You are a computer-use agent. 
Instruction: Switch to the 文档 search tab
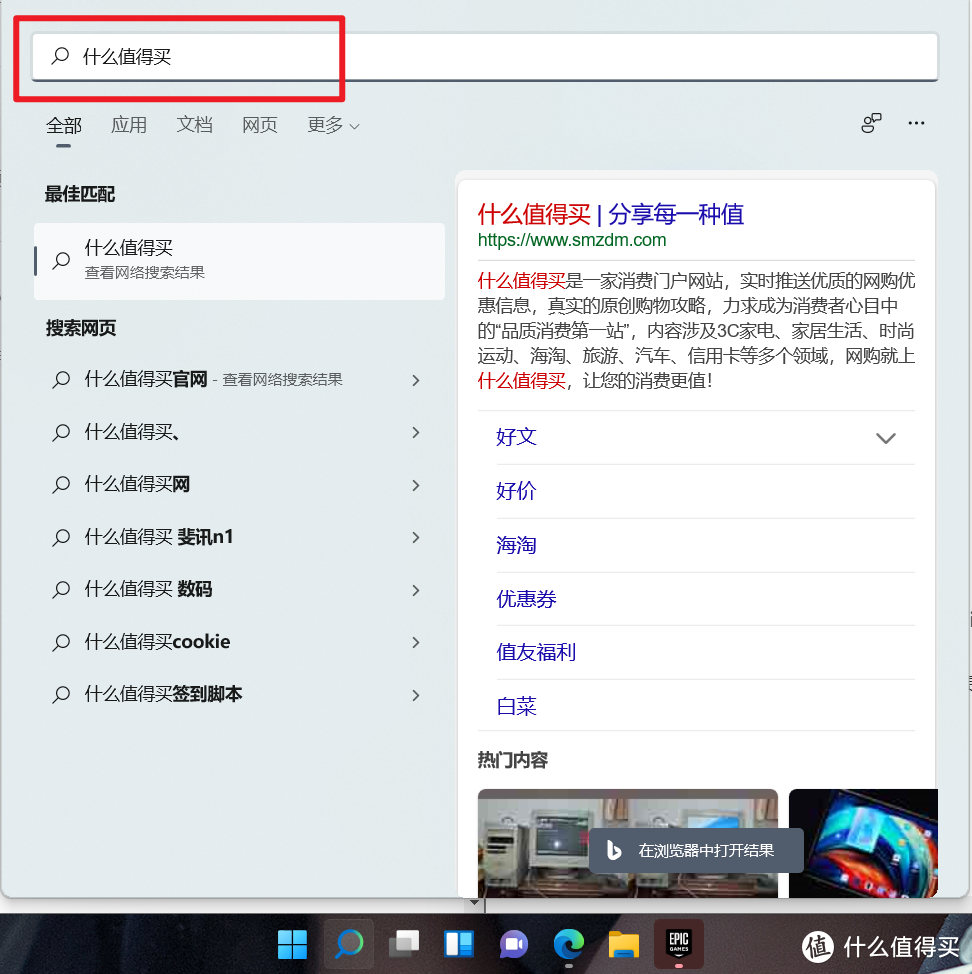pyautogui.click(x=194, y=125)
